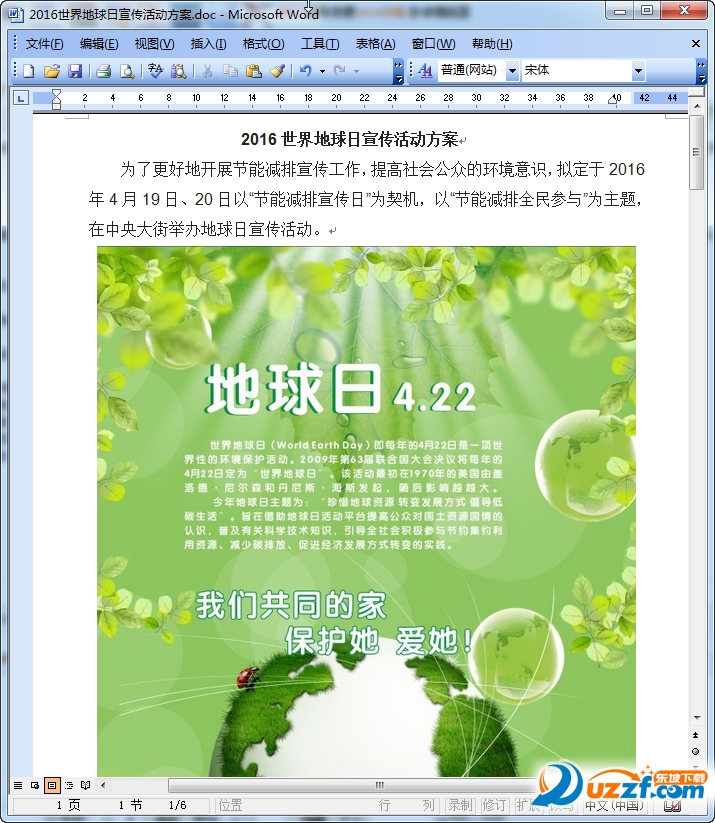715x823 pixels.
Task: Open Standard toolbar options overflow
Action: 398,71
